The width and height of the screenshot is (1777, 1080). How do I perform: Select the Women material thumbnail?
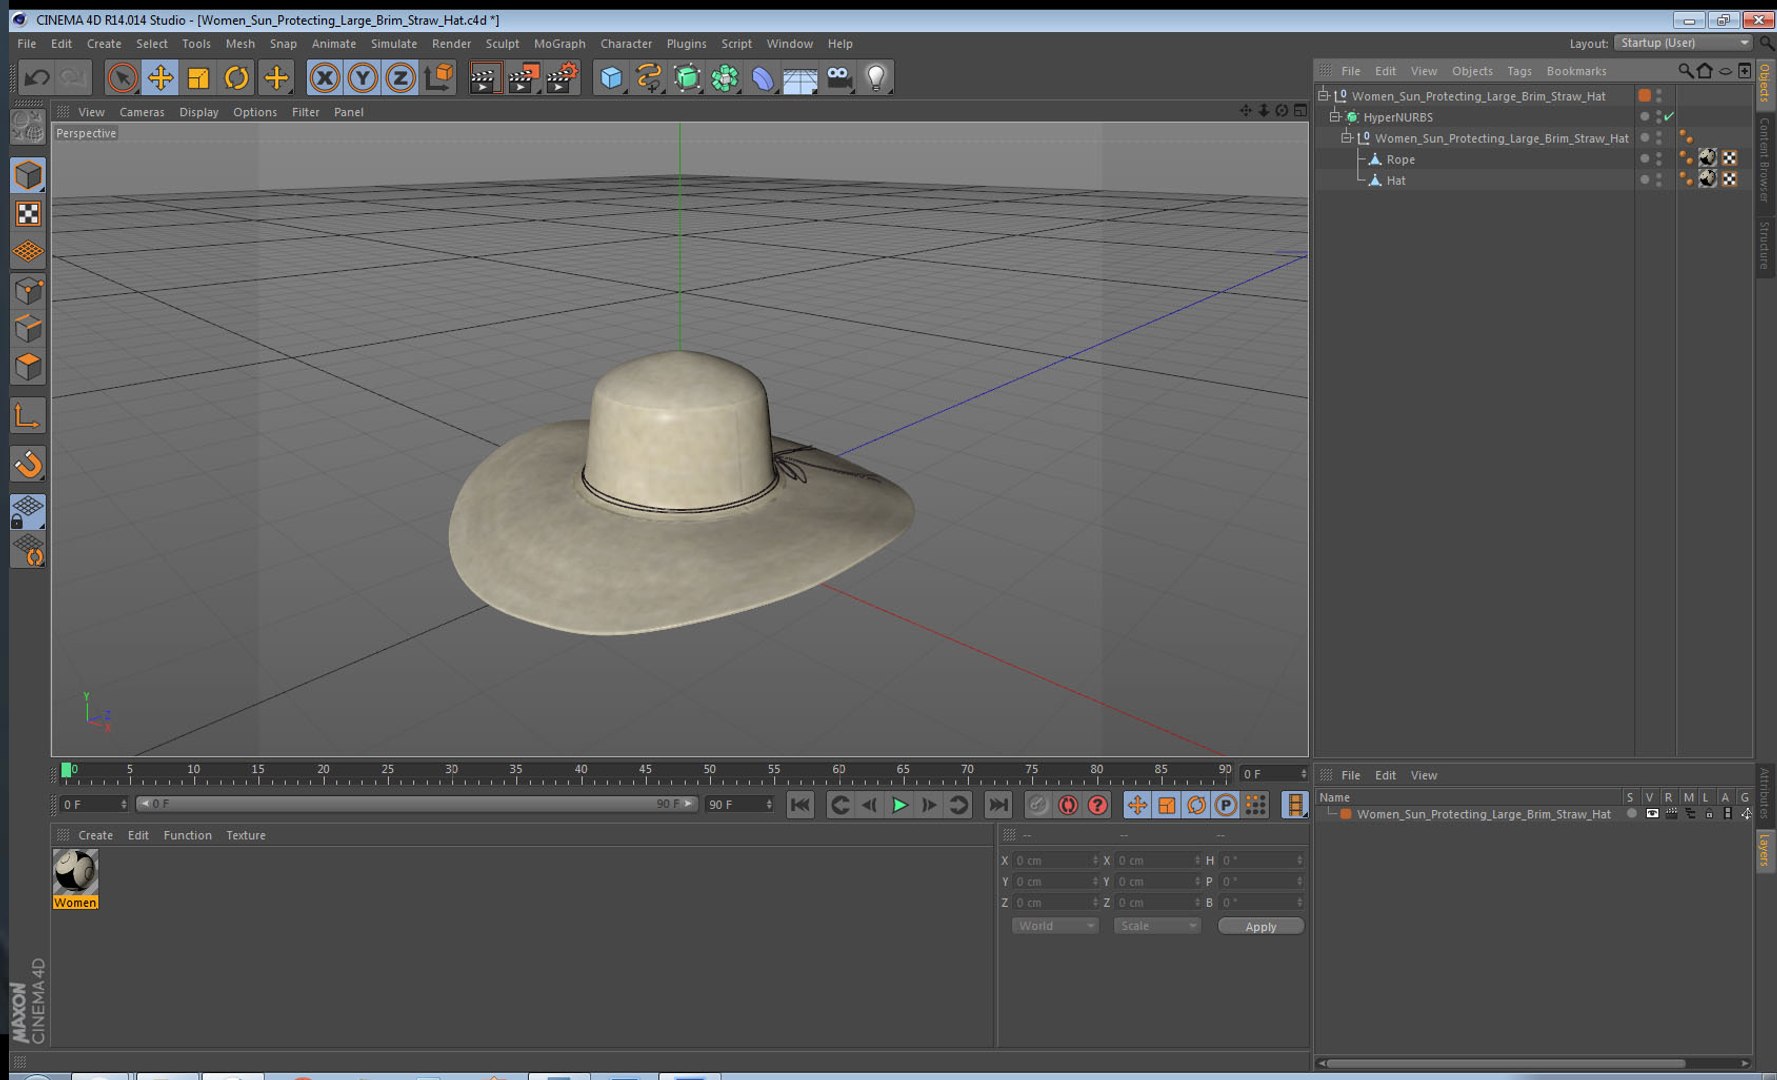75,872
